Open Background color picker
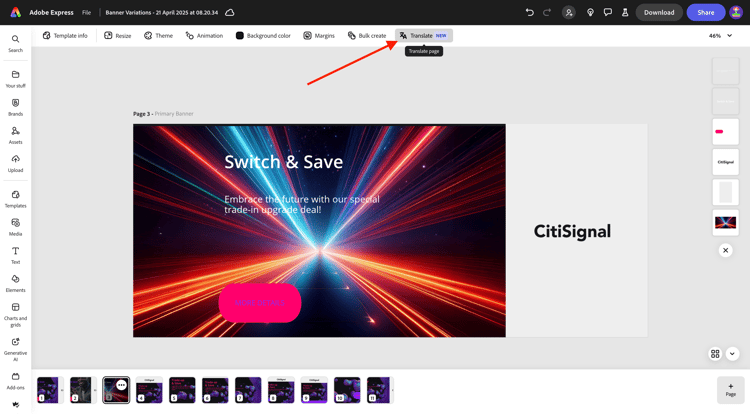This screenshot has width=750, height=414. (x=263, y=35)
